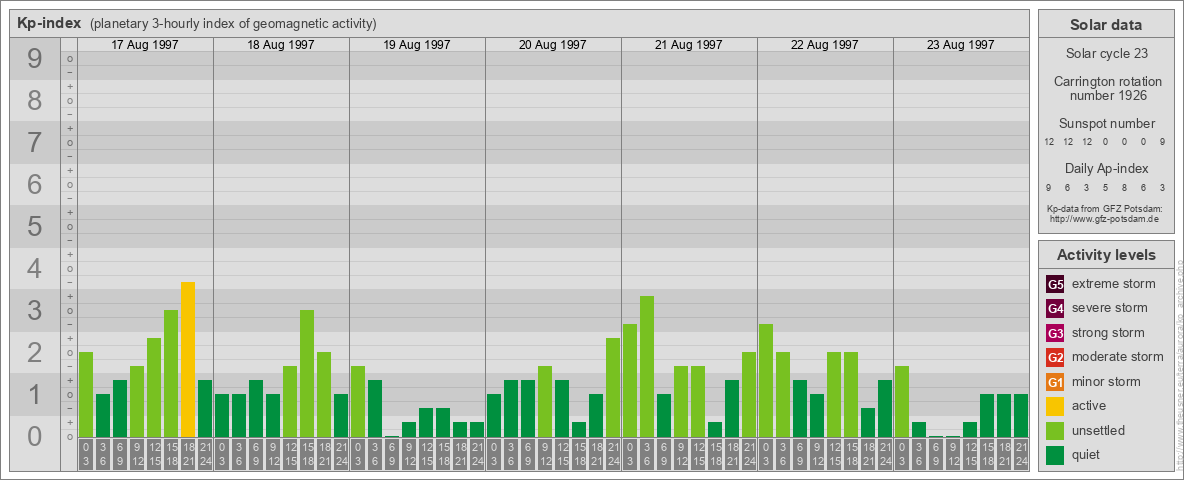This screenshot has width=1184, height=480.
Task: Click the Solar data panel heading
Action: point(1106,25)
